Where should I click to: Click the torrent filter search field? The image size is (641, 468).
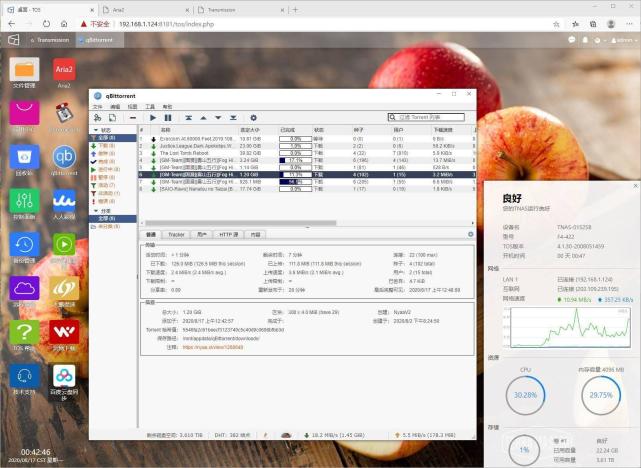coord(426,117)
